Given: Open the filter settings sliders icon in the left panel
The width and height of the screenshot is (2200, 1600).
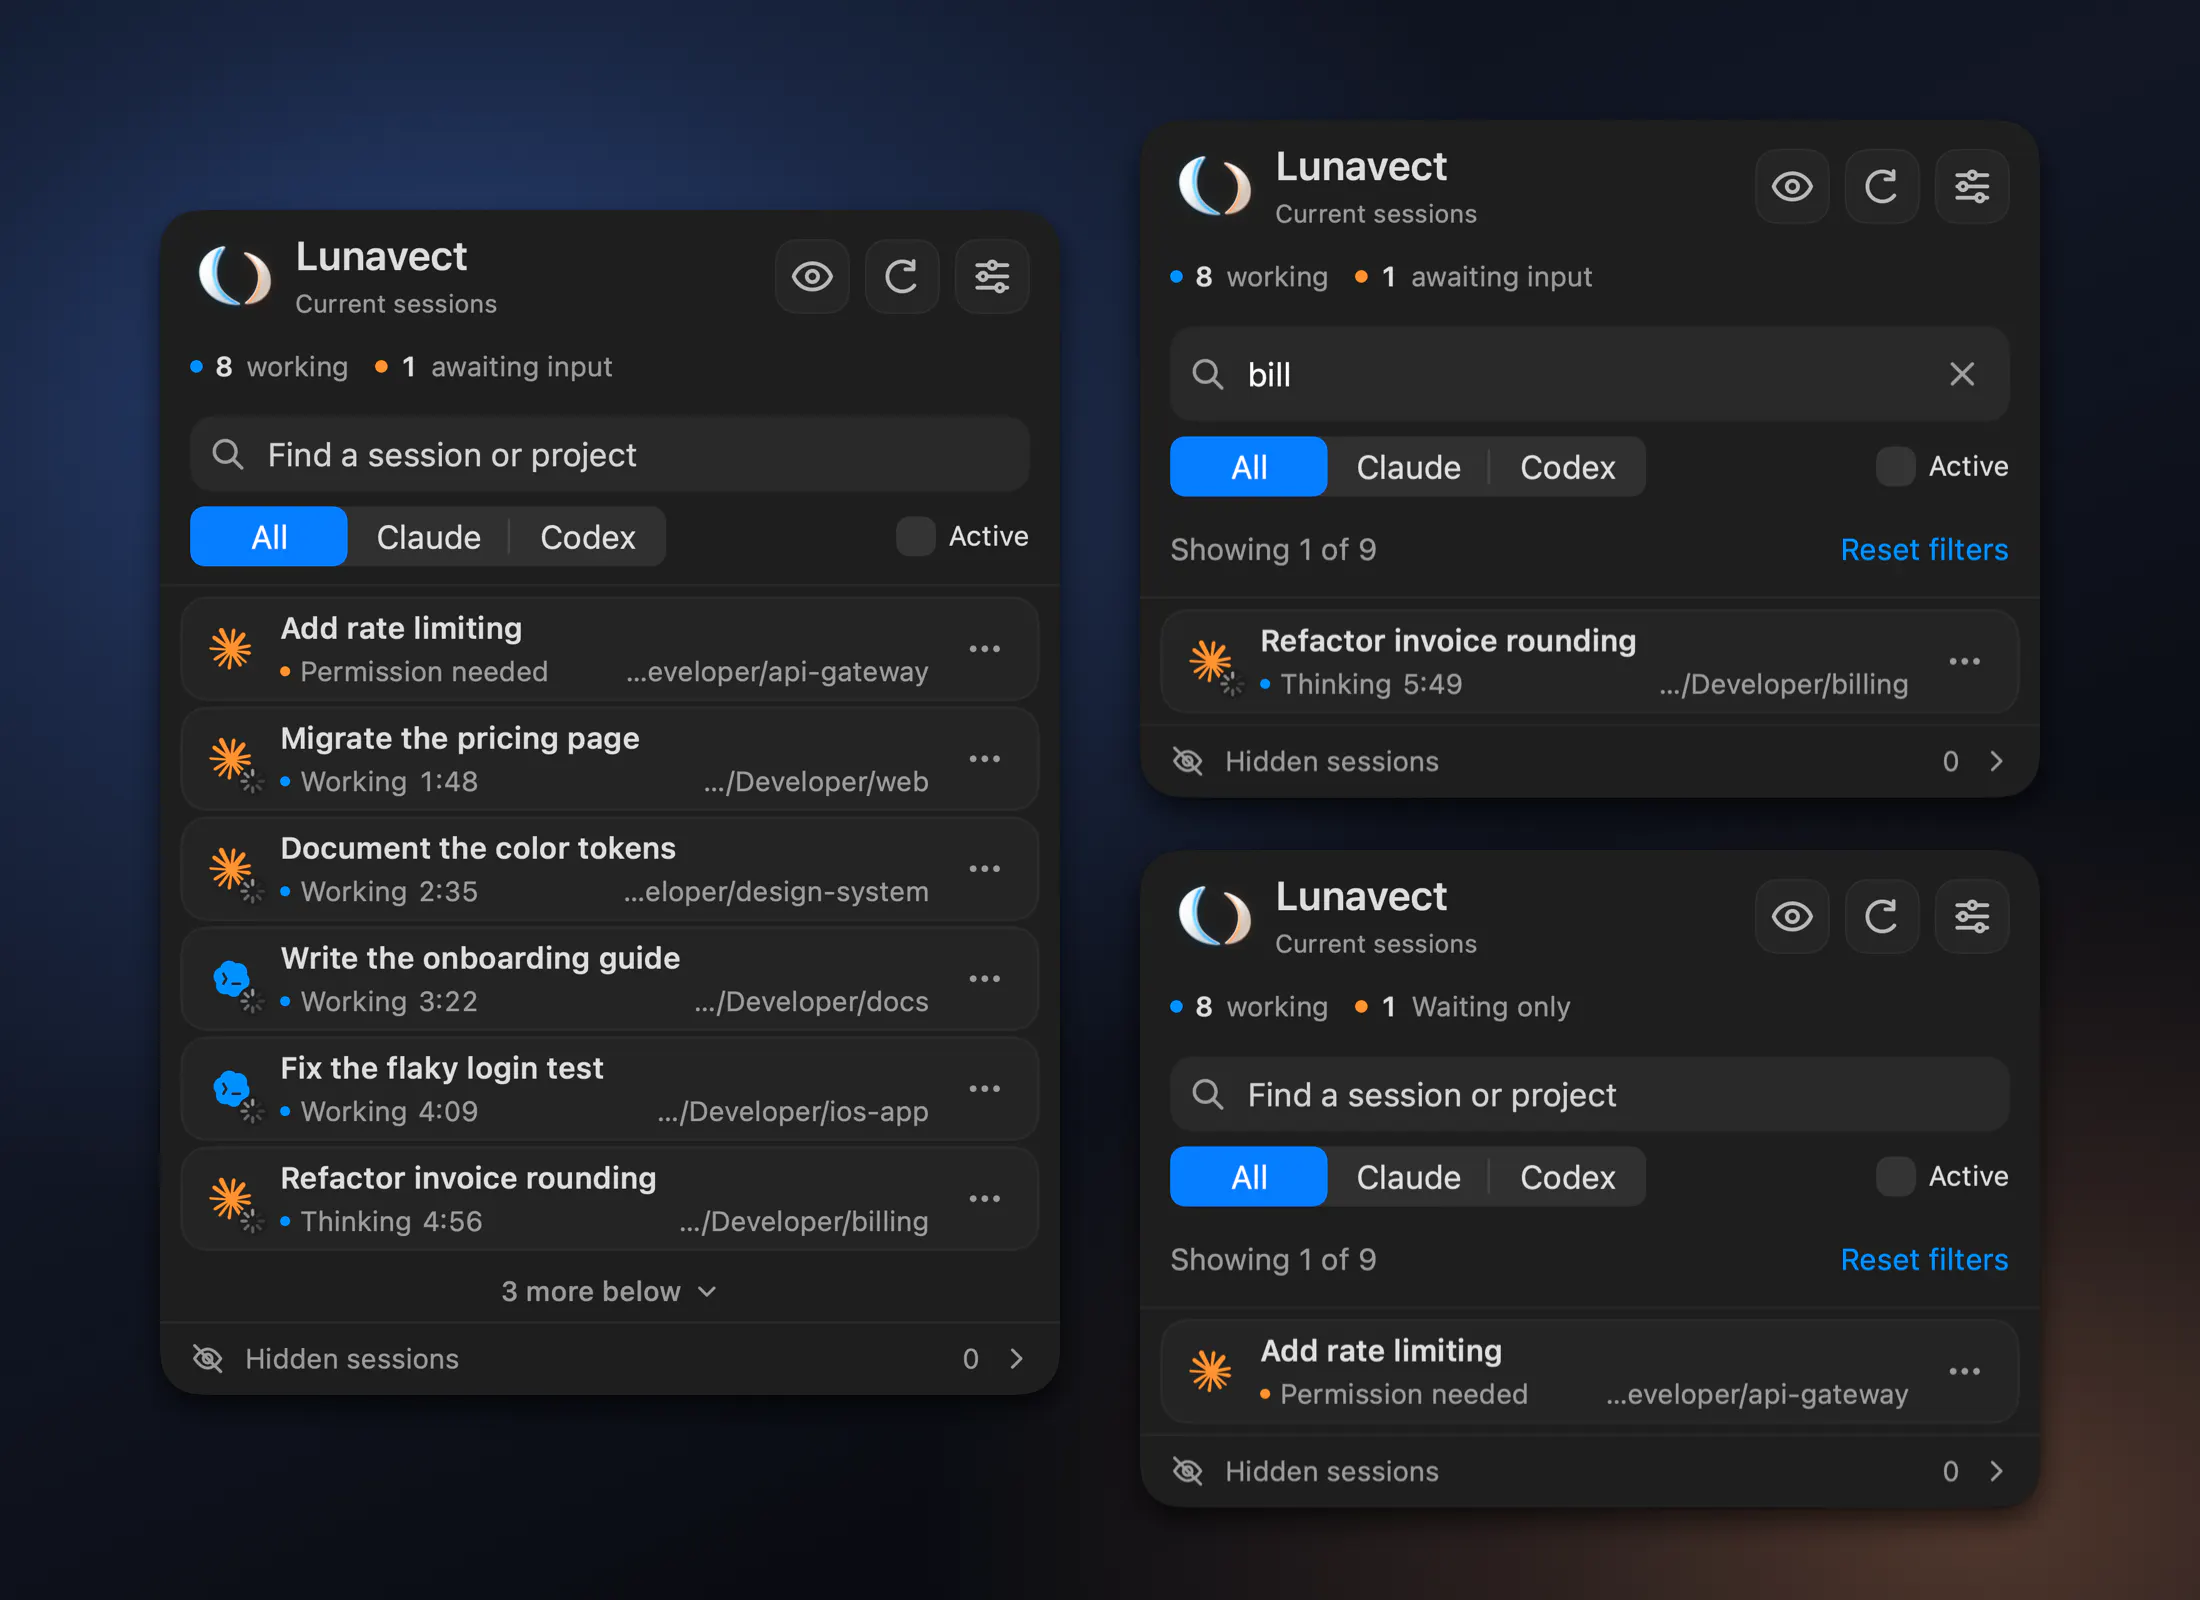Looking at the screenshot, I should [992, 277].
